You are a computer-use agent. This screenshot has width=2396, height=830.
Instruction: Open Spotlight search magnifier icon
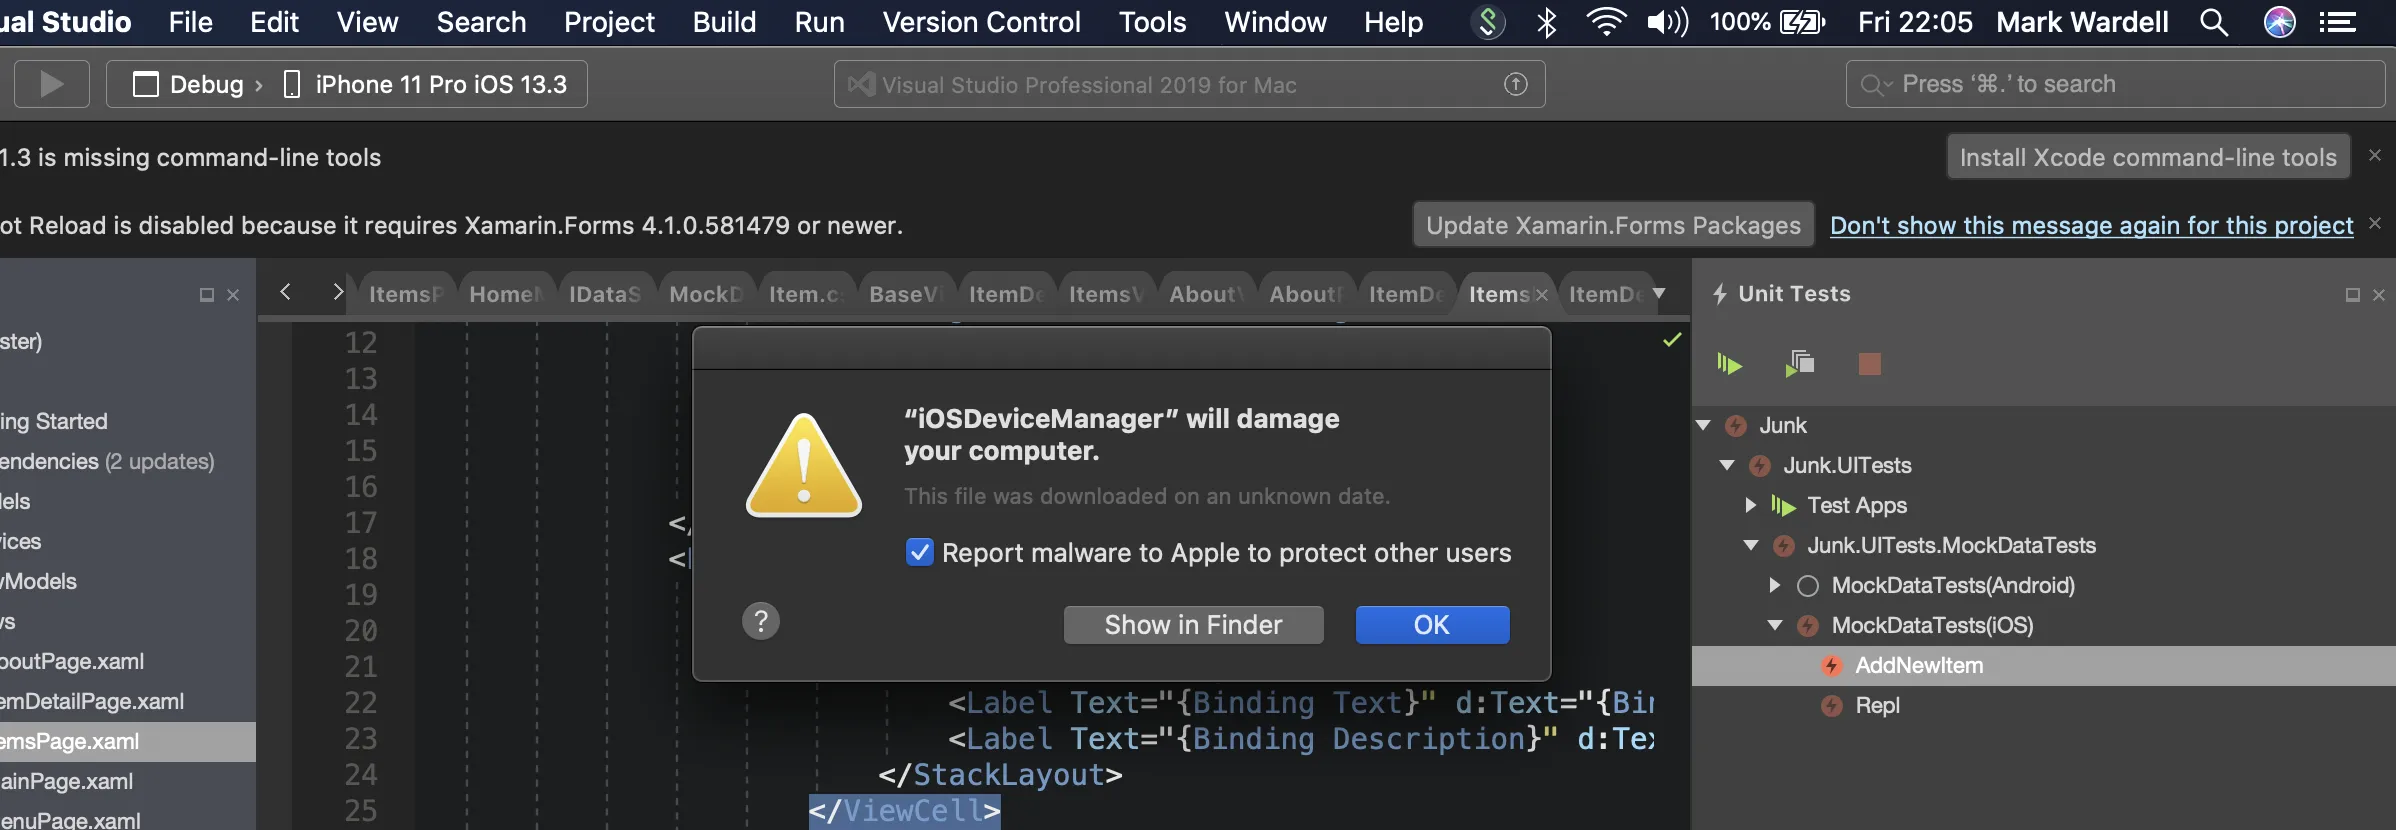(x=2214, y=22)
